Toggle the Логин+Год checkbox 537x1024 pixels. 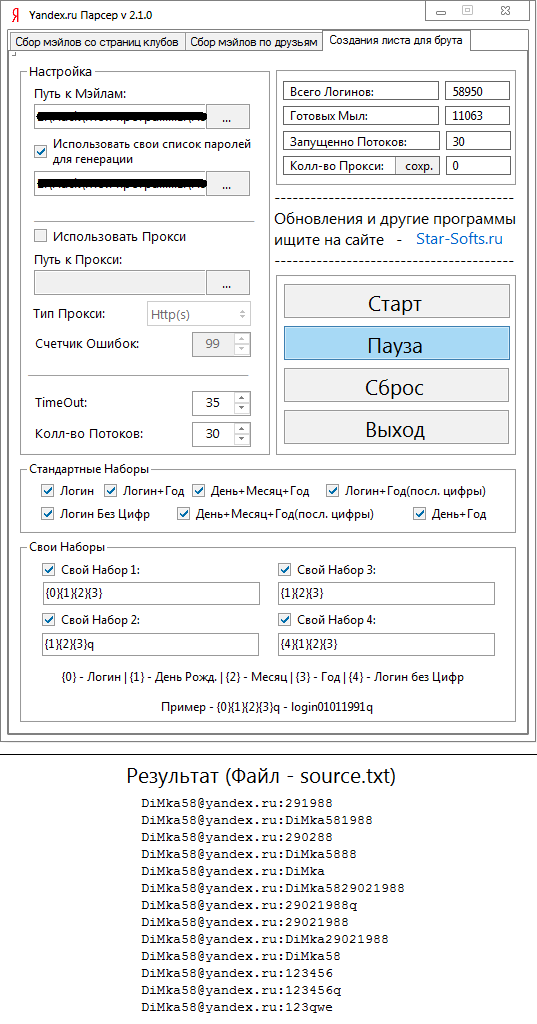click(111, 490)
